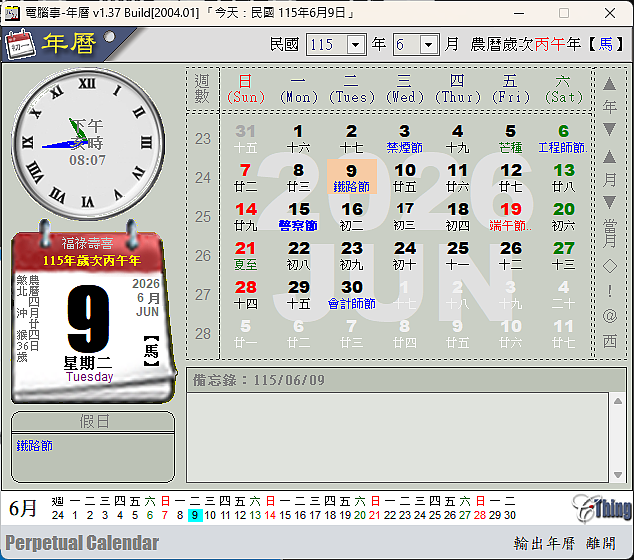Select June 25 十一 Thursday cell
Image resolution: width=634 pixels, height=560 pixels.
(458, 255)
